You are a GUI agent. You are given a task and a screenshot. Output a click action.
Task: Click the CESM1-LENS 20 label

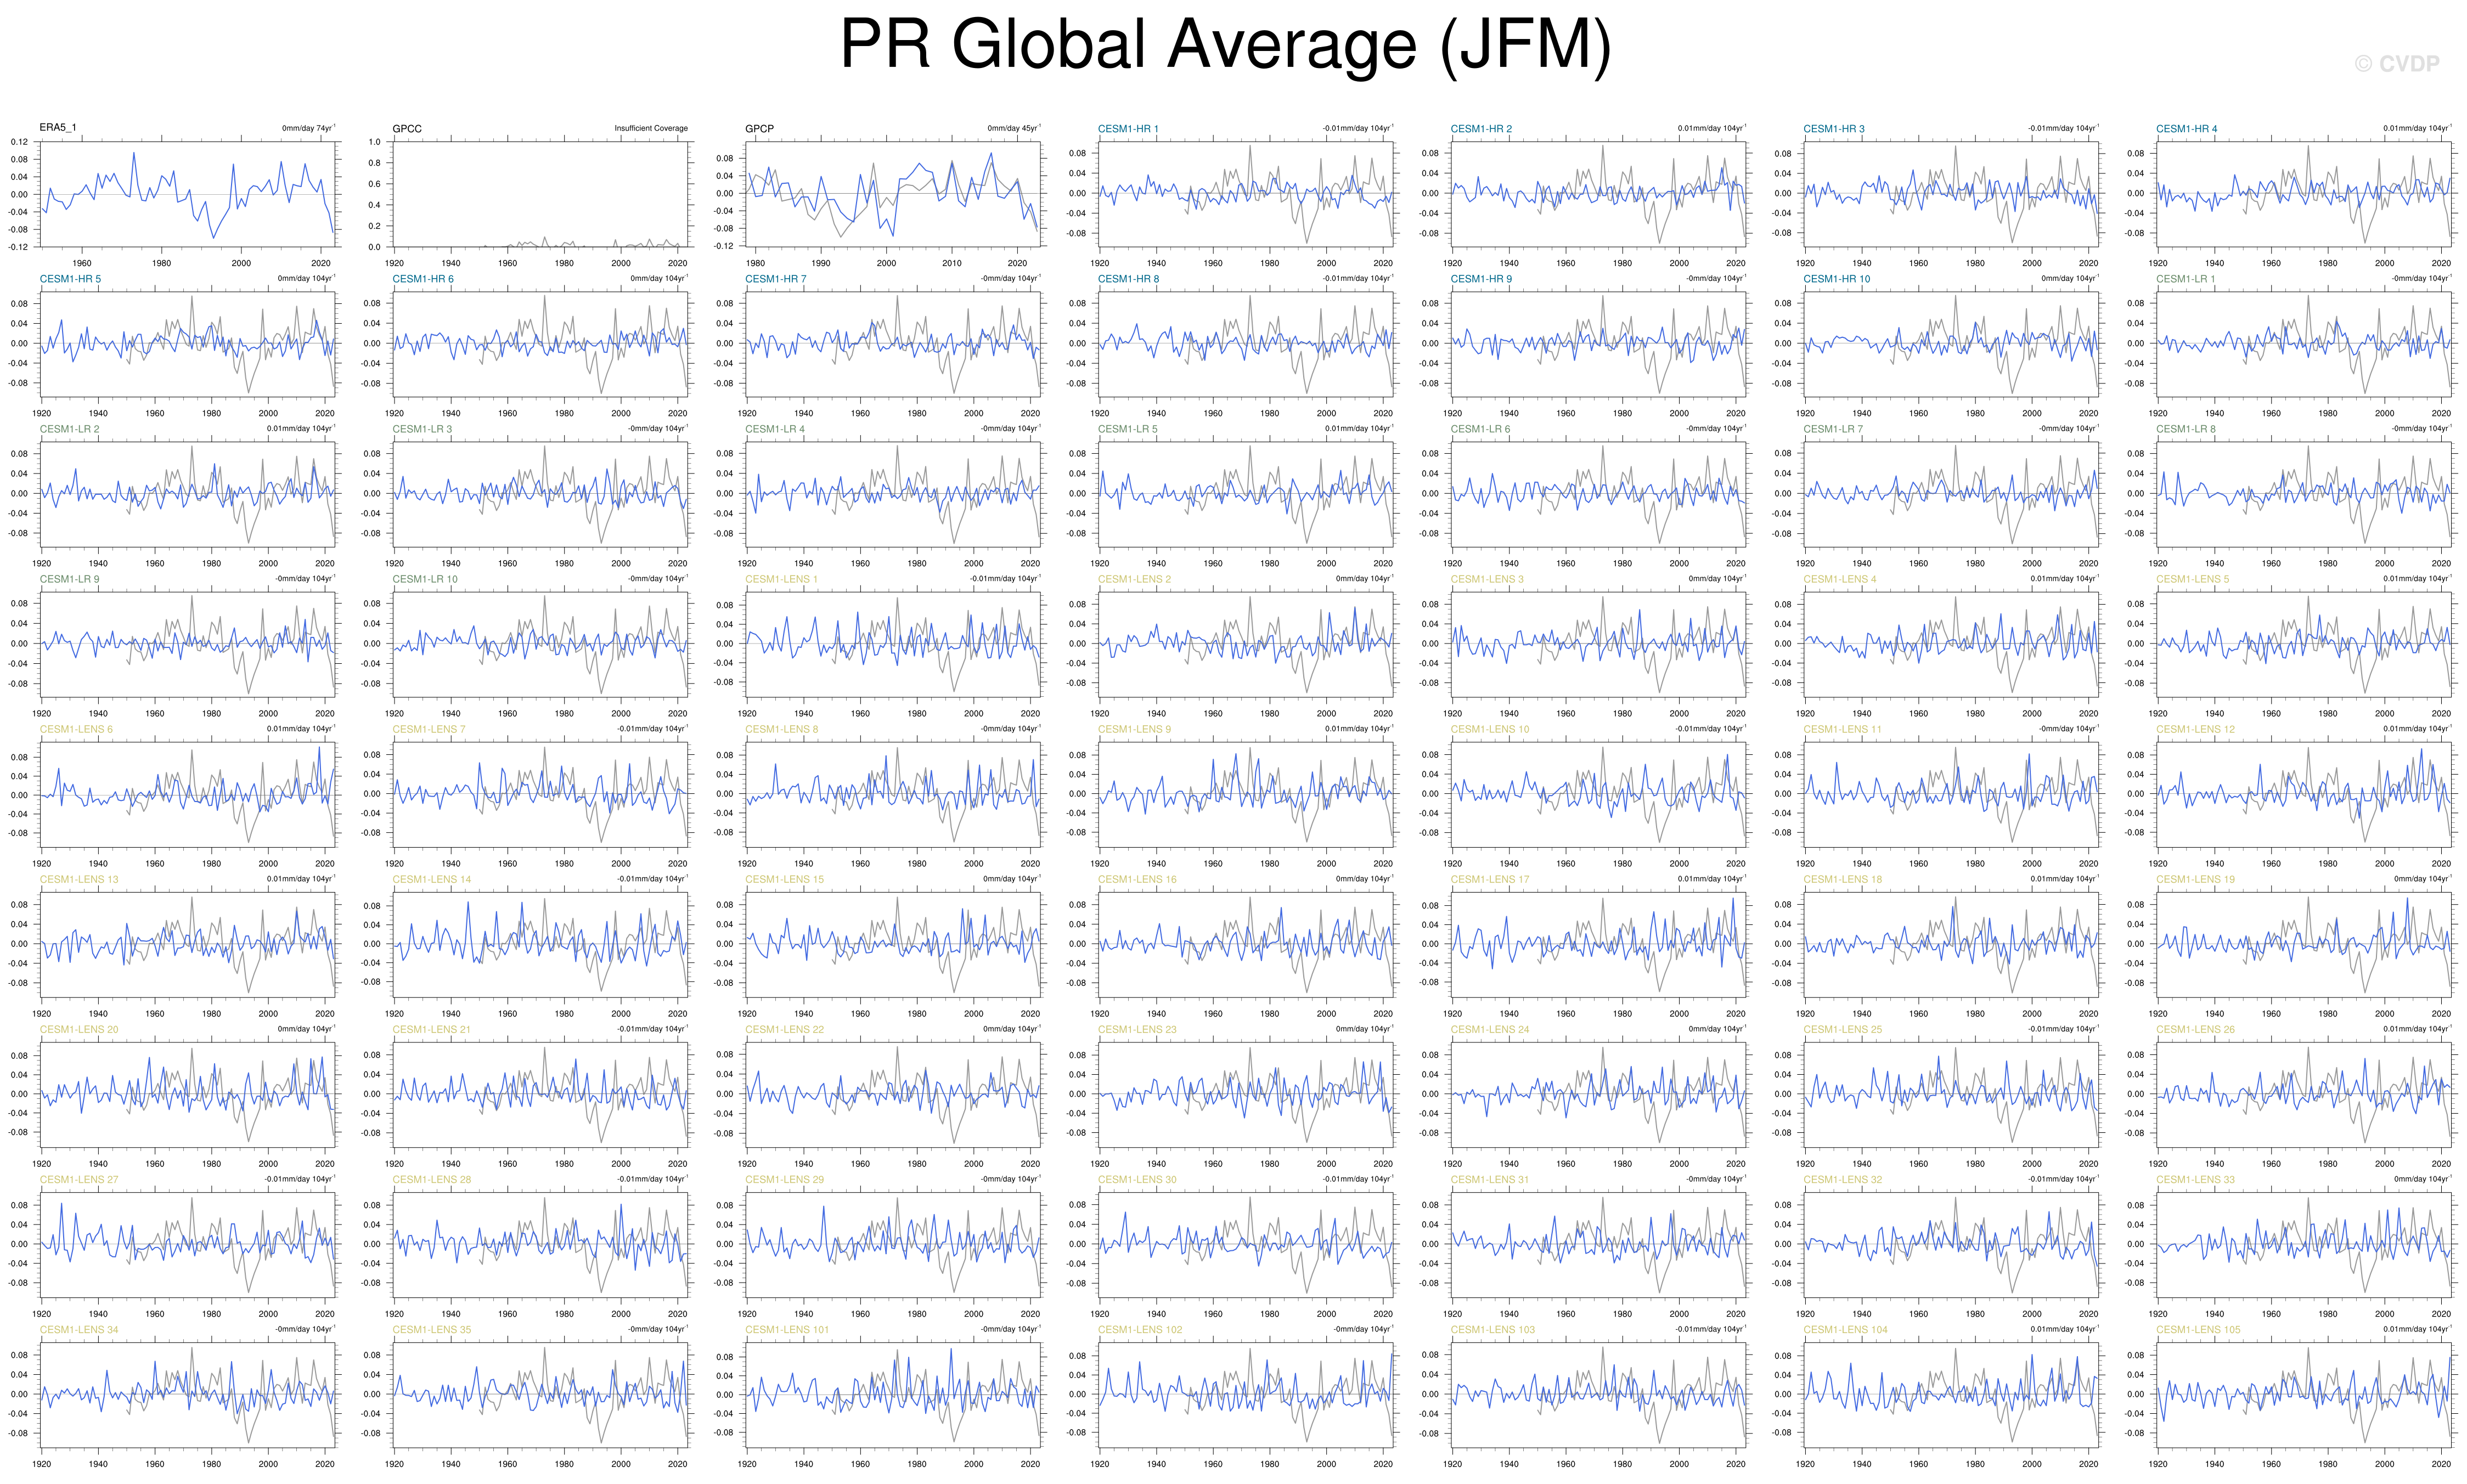click(79, 1029)
